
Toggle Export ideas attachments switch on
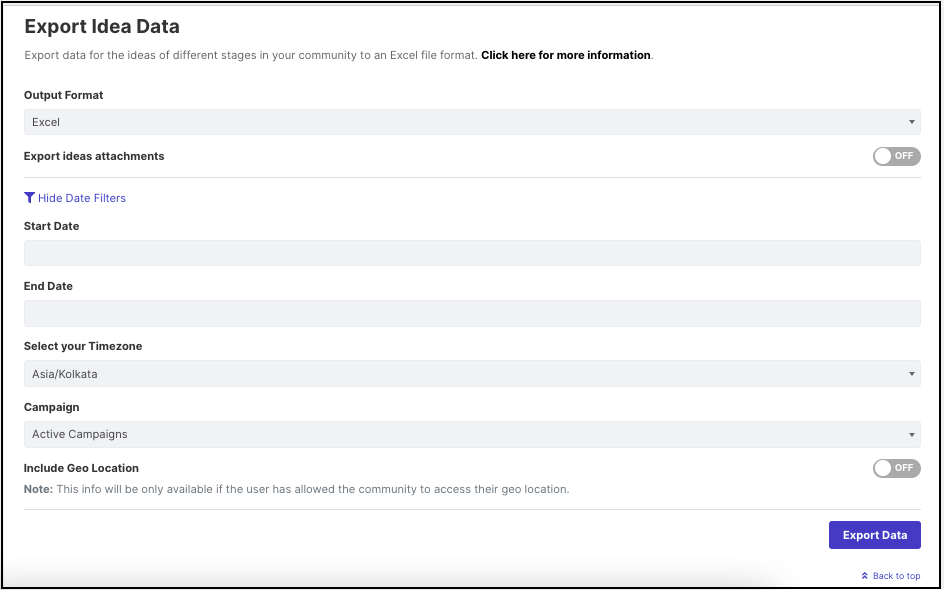pos(896,156)
